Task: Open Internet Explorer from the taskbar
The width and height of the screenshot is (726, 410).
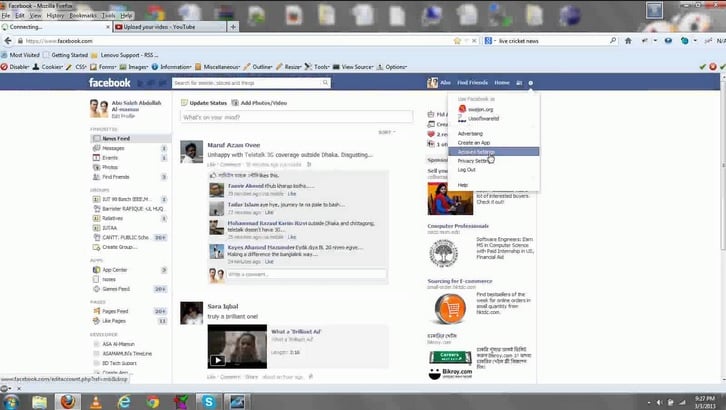Action: pos(124,401)
